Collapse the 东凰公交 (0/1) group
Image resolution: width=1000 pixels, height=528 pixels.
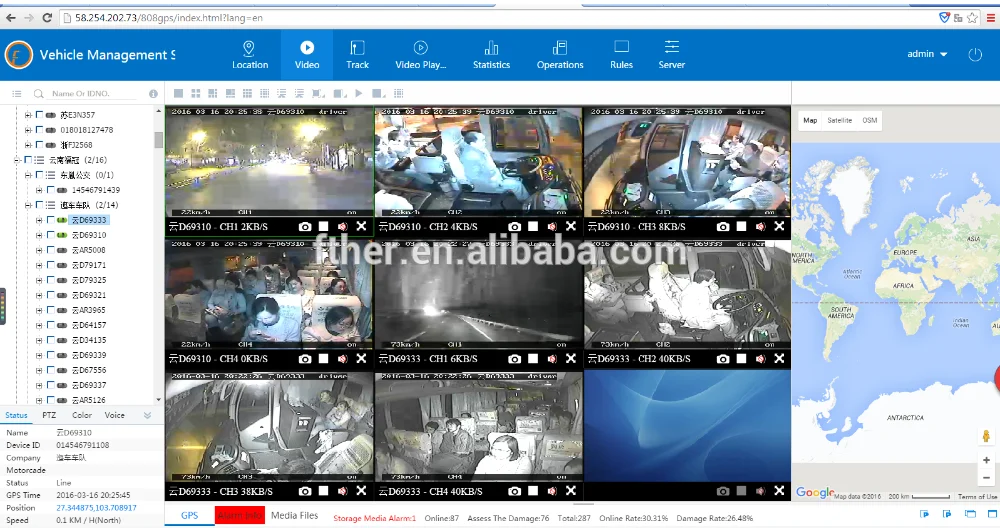28,175
